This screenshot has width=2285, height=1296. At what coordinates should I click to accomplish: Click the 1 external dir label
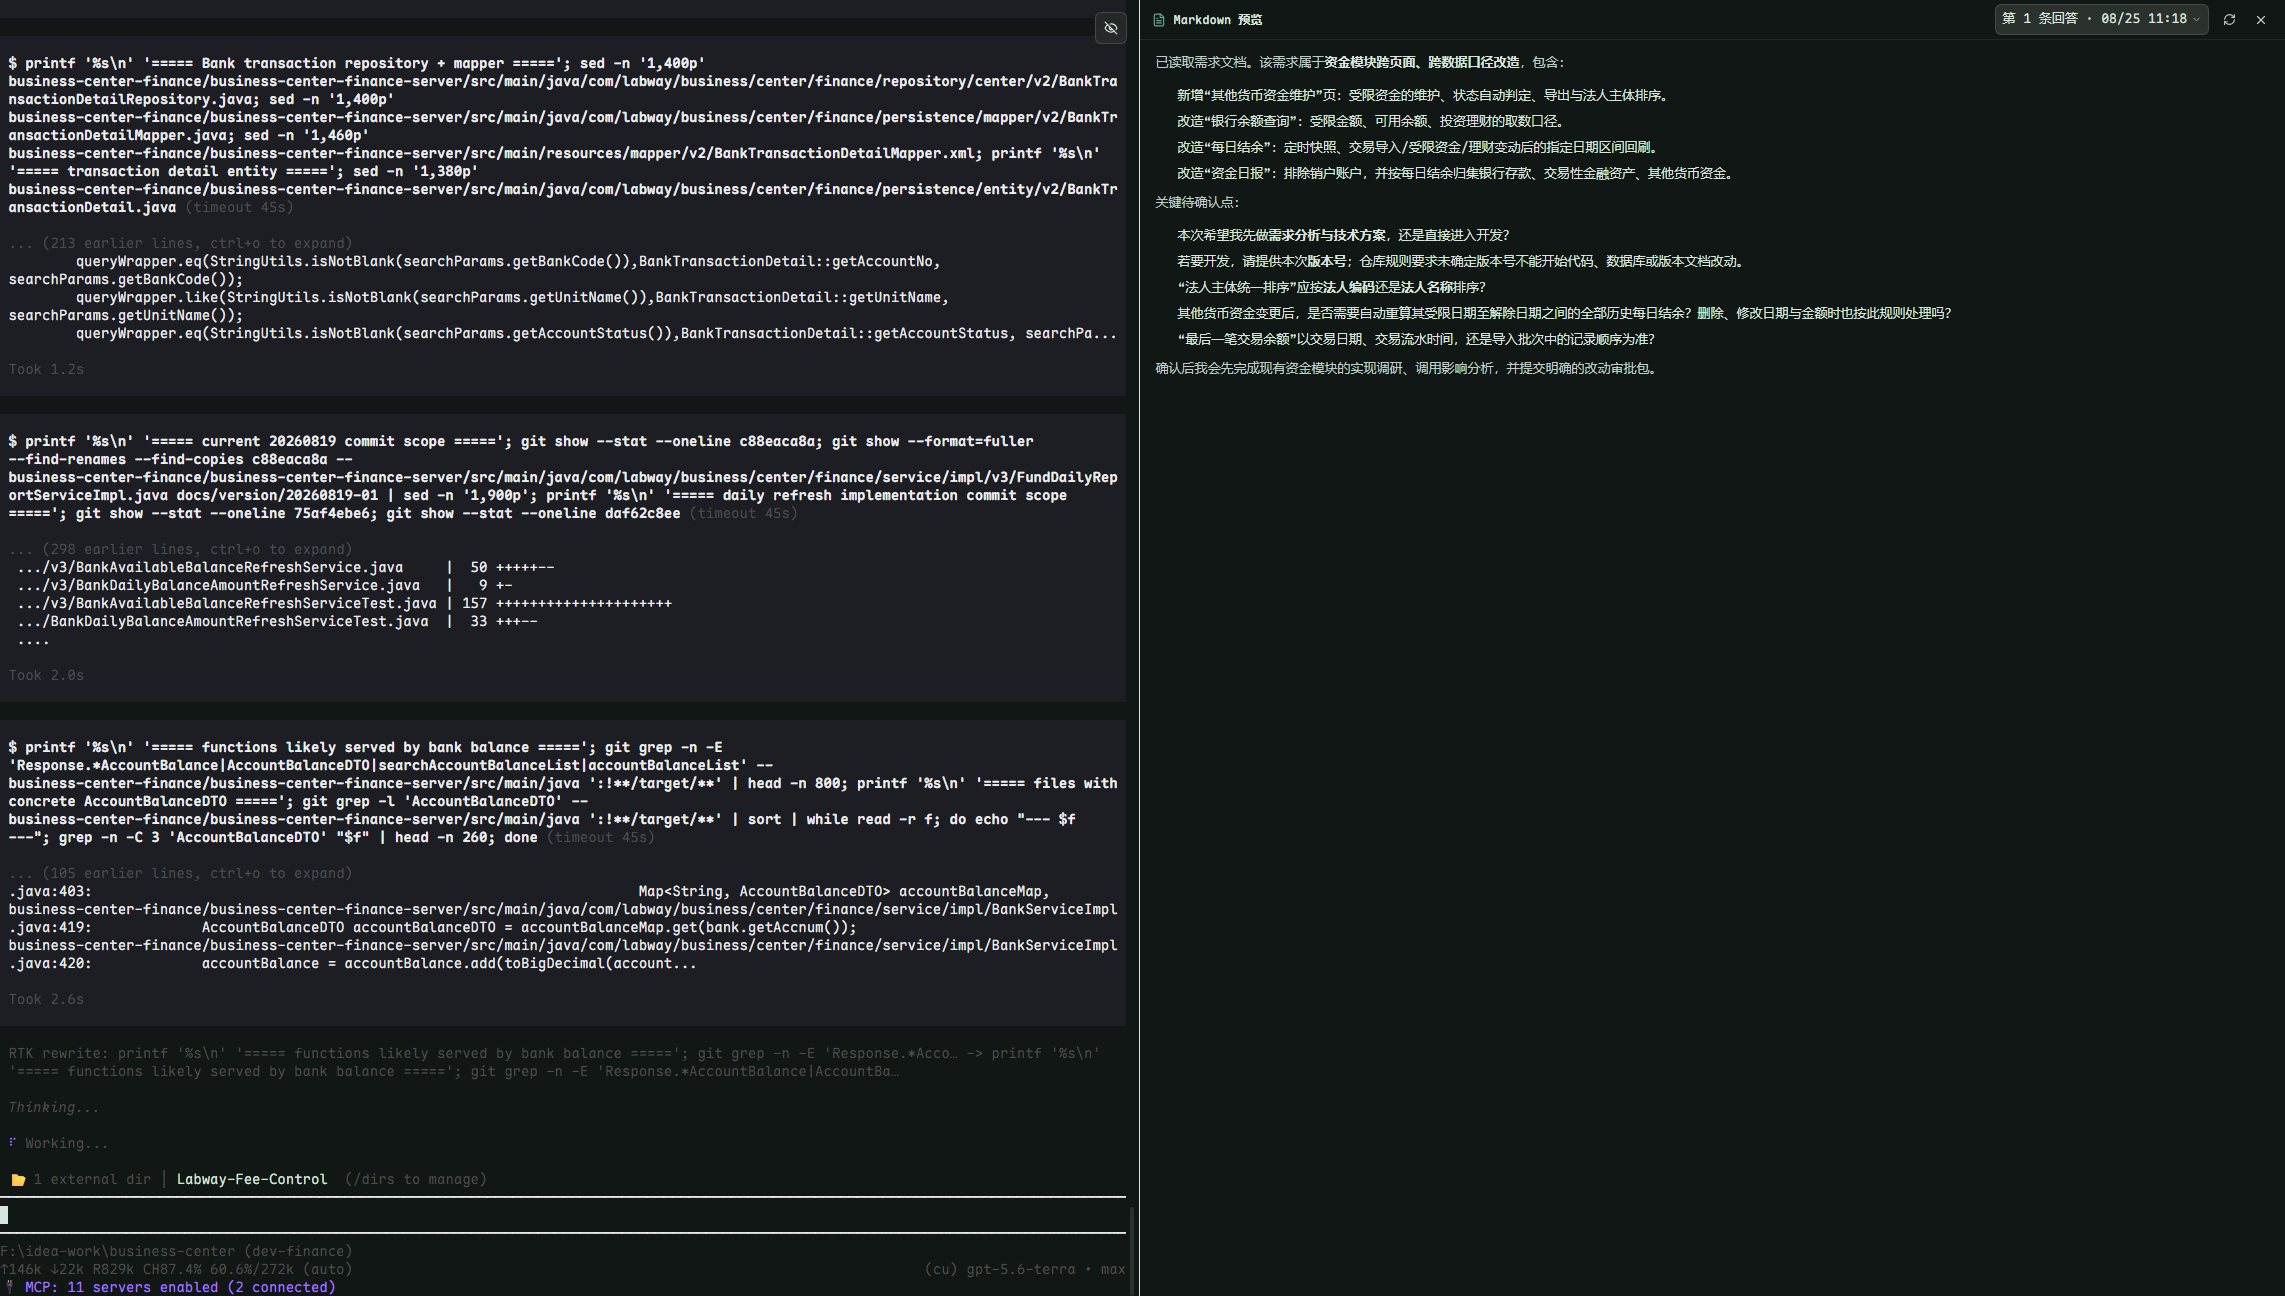(x=92, y=1179)
